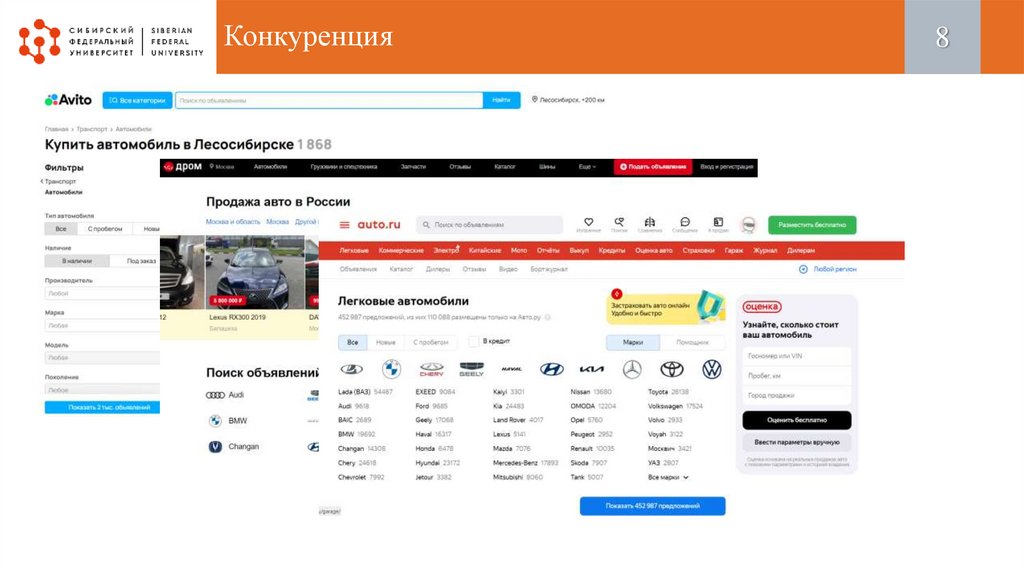Open Drom Автомобили menu item
The image size is (1024, 574).
270,167
